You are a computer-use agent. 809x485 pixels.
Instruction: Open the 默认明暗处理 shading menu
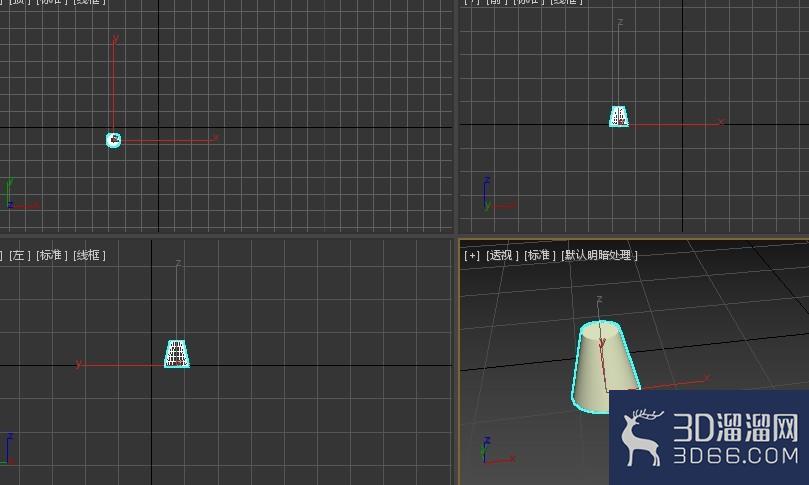pyautogui.click(x=599, y=255)
